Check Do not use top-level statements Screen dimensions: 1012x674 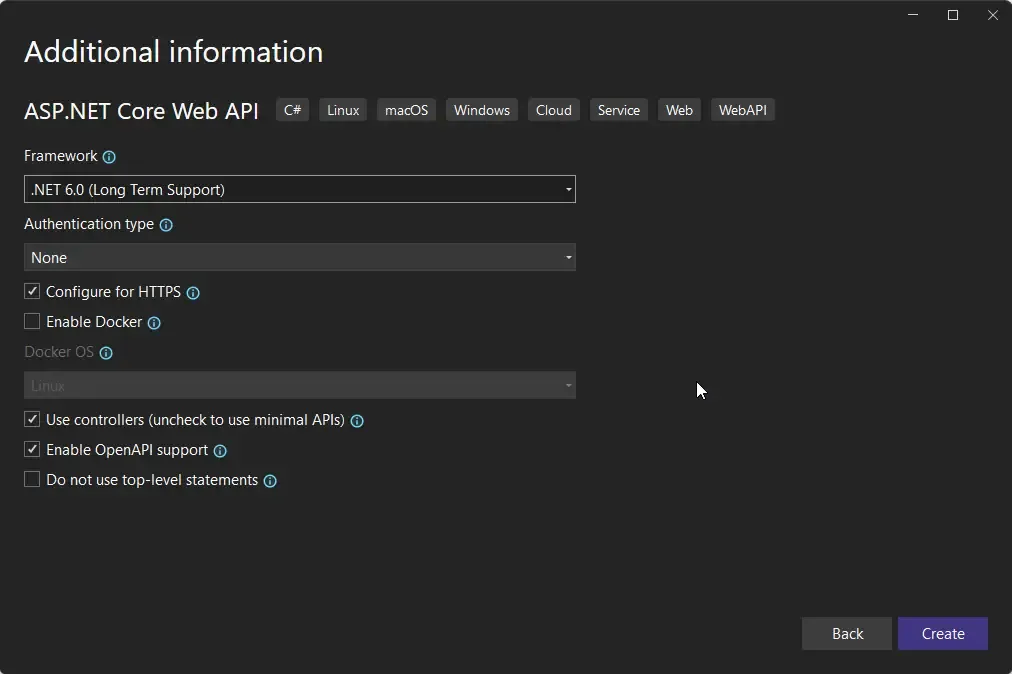point(31,479)
